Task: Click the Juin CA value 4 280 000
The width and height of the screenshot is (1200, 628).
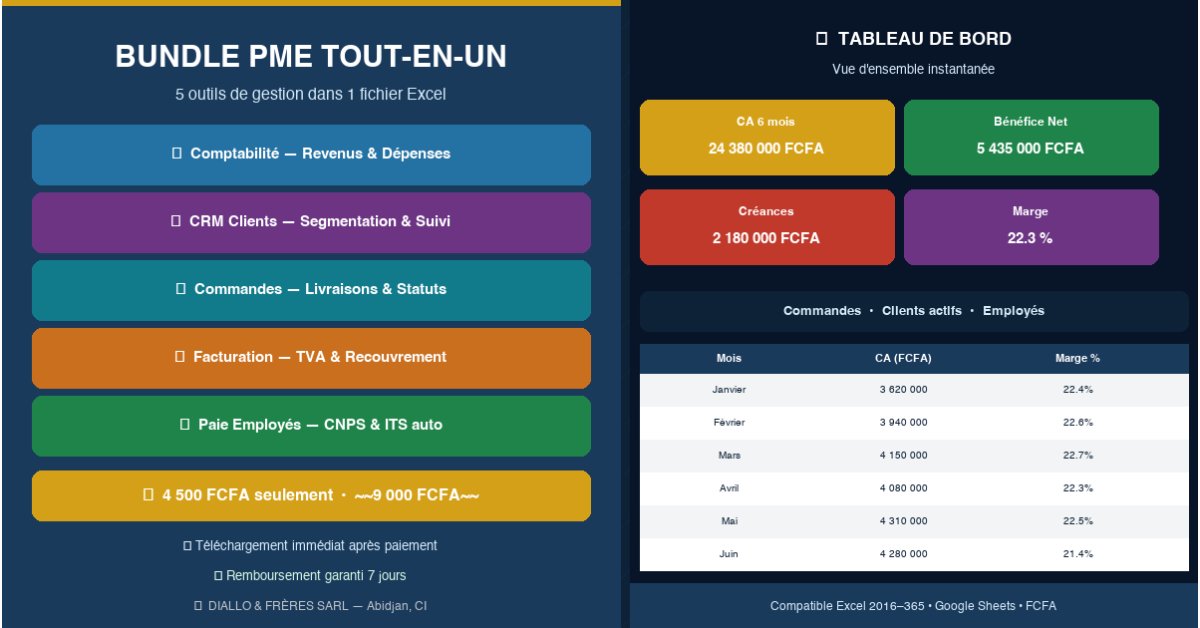Action: tap(903, 554)
